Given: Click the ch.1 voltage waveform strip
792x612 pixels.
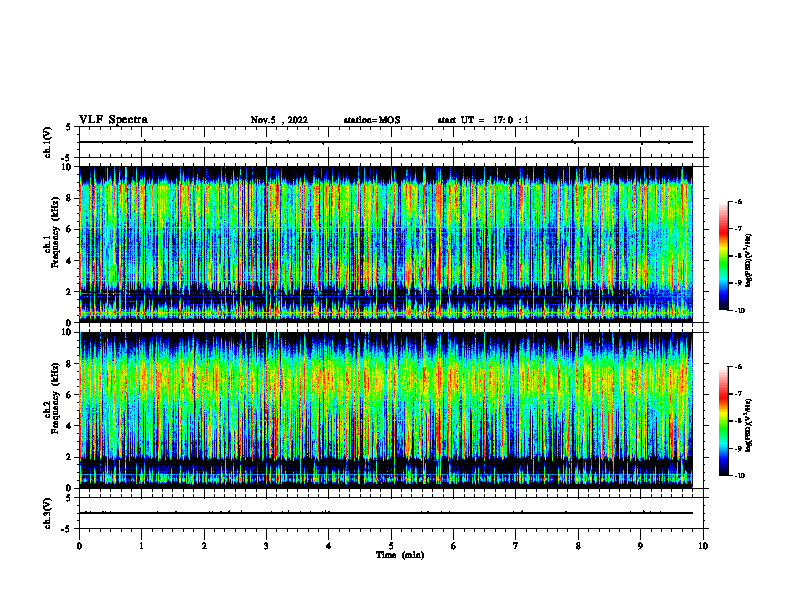Looking at the screenshot, I should point(391,142).
